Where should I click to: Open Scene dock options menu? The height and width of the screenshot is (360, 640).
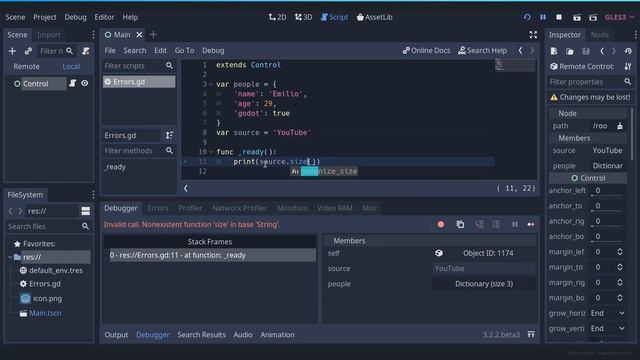pos(93,35)
